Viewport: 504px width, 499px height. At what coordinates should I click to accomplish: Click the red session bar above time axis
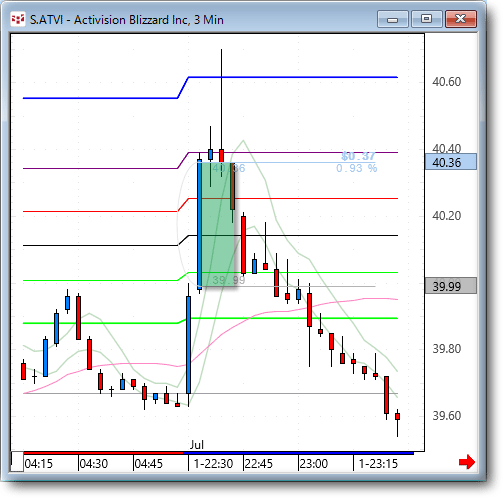(x=103, y=453)
